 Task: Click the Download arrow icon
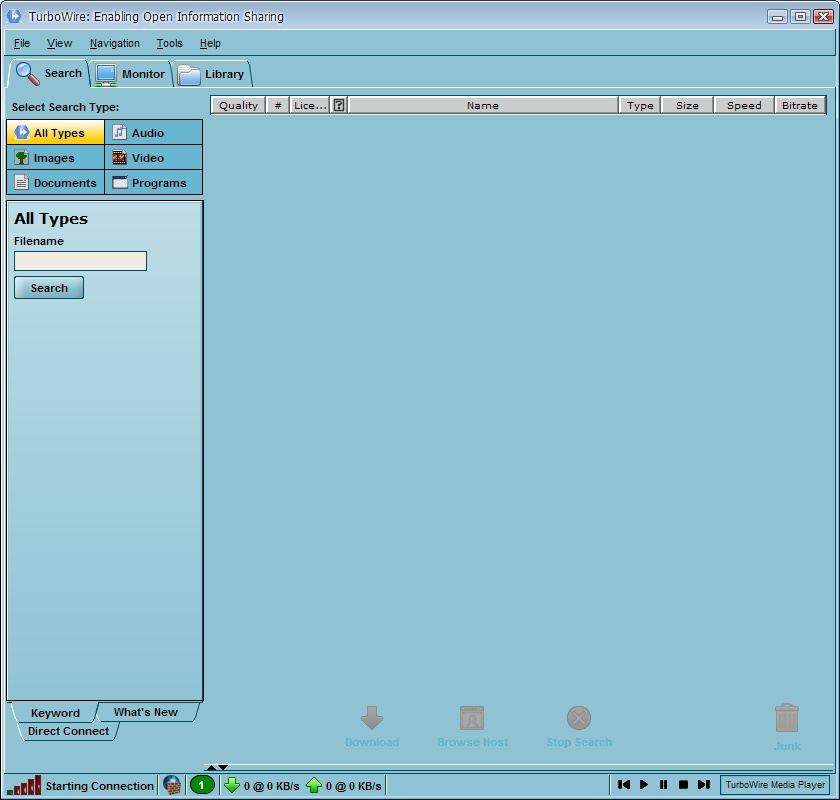click(372, 718)
